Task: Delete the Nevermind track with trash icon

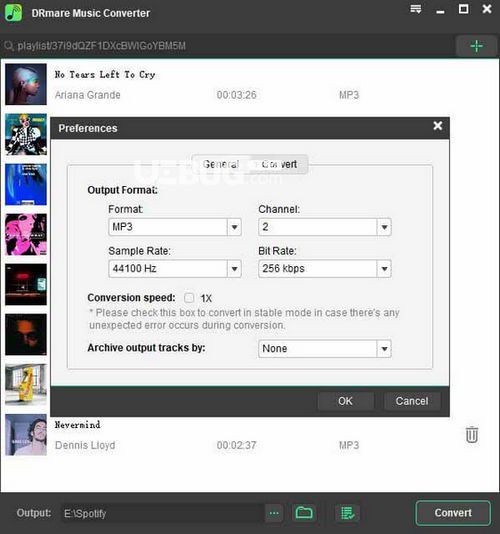Action: coord(472,435)
